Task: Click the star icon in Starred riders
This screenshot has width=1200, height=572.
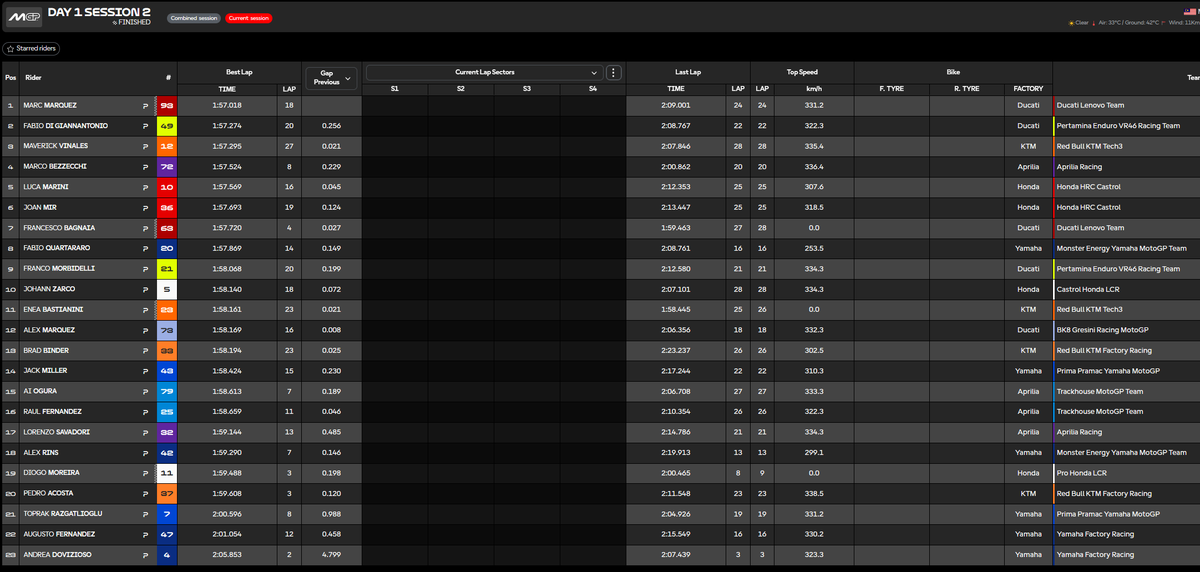Action: click(11, 48)
